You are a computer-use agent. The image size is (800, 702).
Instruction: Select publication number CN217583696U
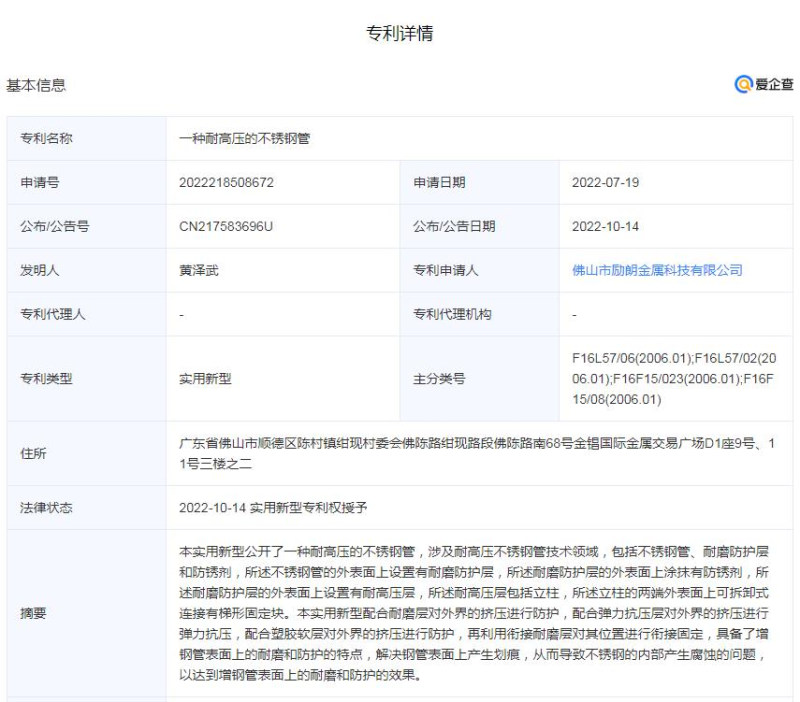[x=224, y=224]
